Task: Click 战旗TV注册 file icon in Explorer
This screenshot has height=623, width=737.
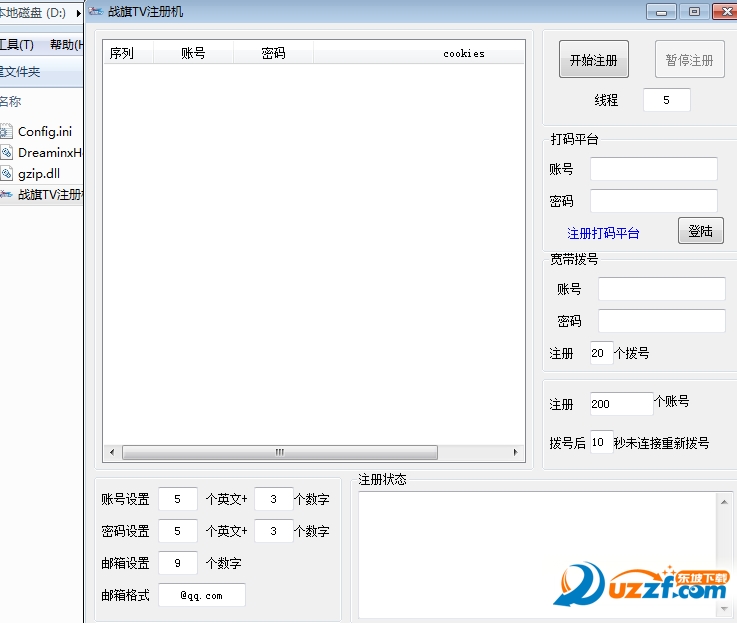Action: coord(6,194)
